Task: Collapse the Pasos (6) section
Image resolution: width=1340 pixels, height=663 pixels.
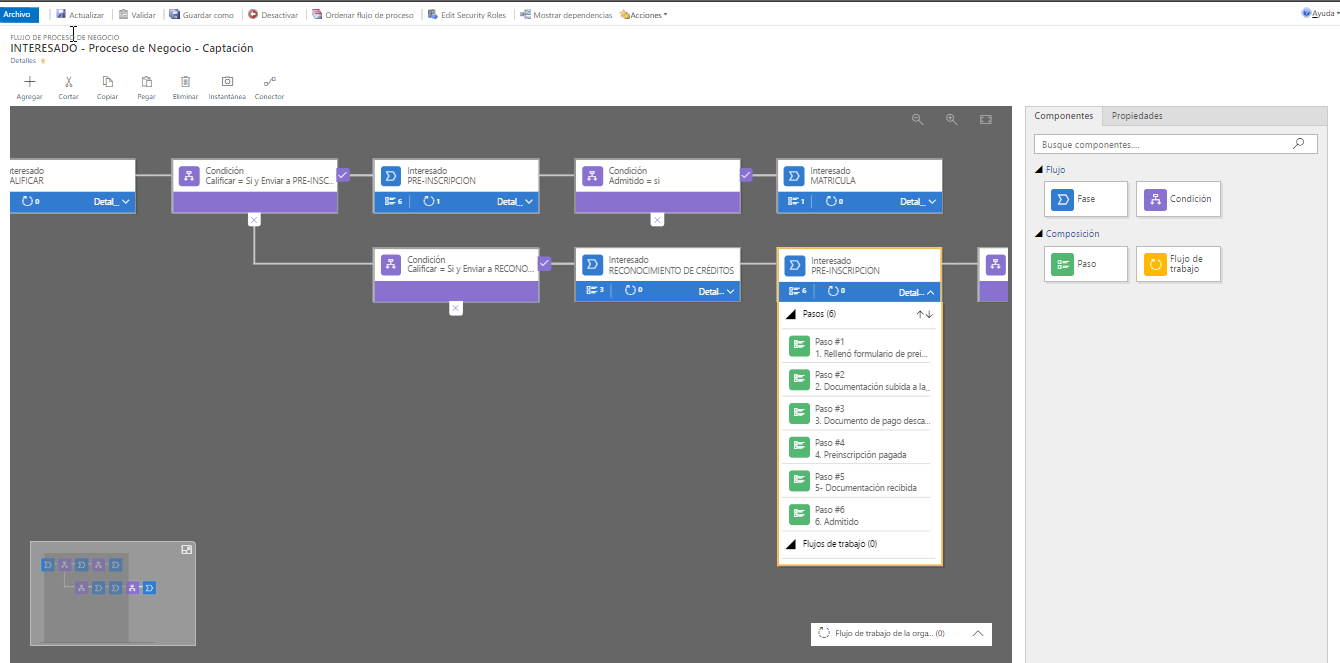Action: click(x=791, y=314)
